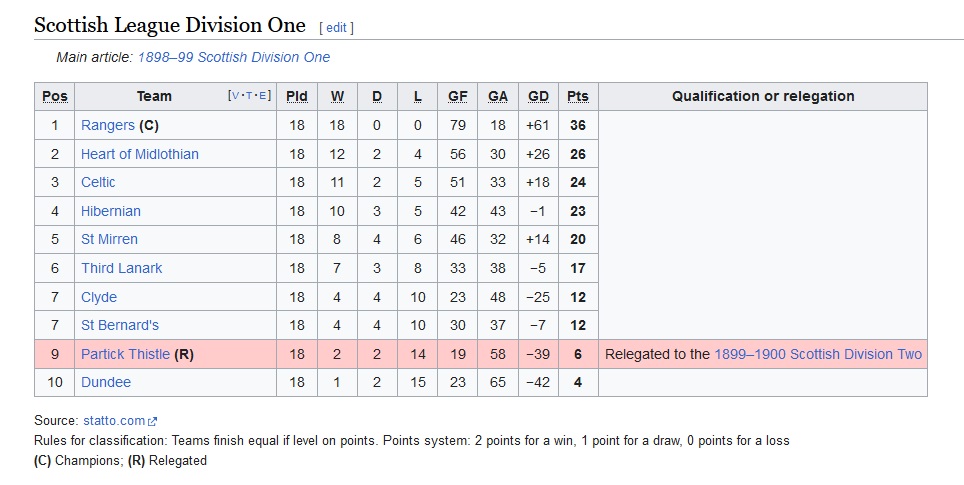This screenshot has height=485, width=964.
Task: Open the Third Lanark link
Action: pos(122,268)
